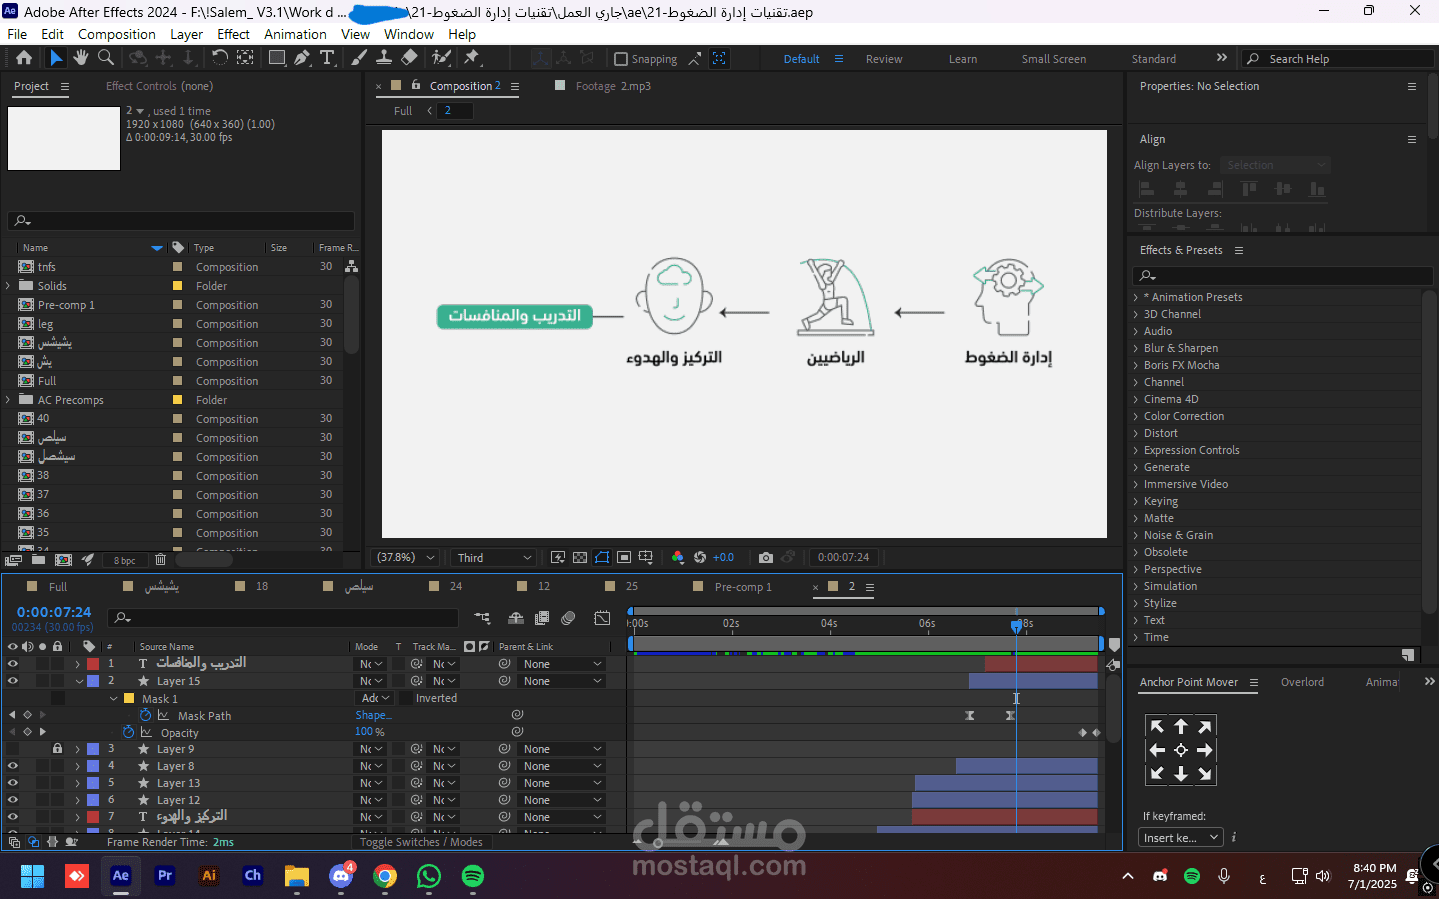The height and width of the screenshot is (899, 1439).
Task: Expand the Solids folder in Project panel
Action: click(8, 286)
